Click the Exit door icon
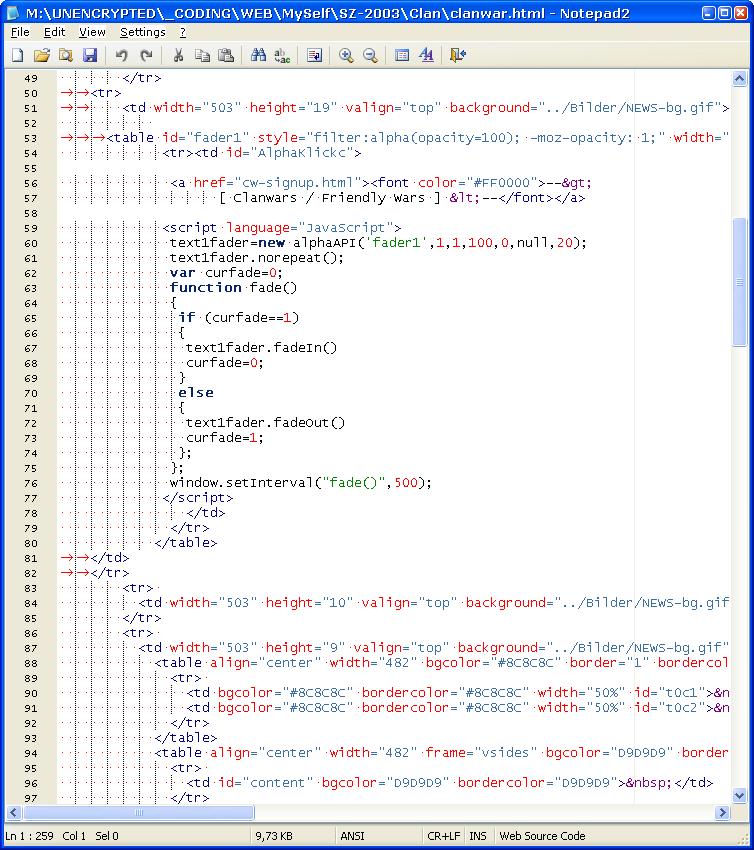The image size is (754, 850). point(457,55)
